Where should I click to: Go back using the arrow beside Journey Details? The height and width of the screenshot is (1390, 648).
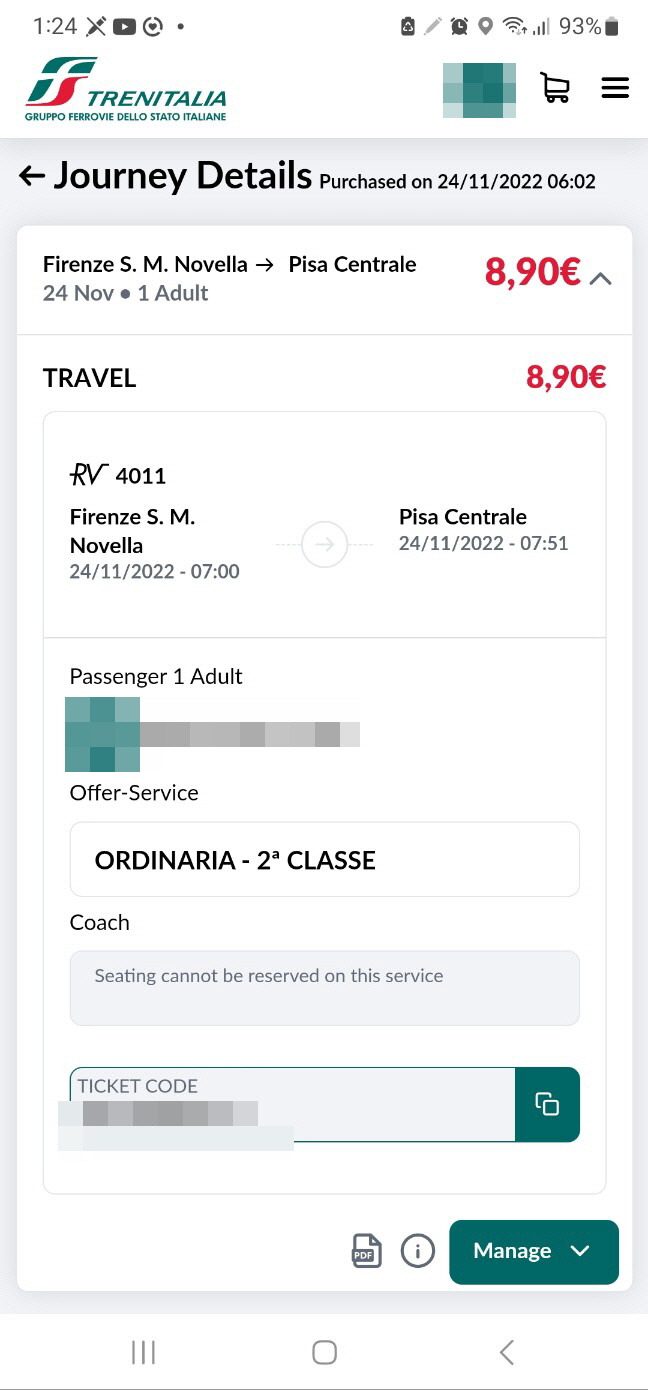click(x=32, y=177)
